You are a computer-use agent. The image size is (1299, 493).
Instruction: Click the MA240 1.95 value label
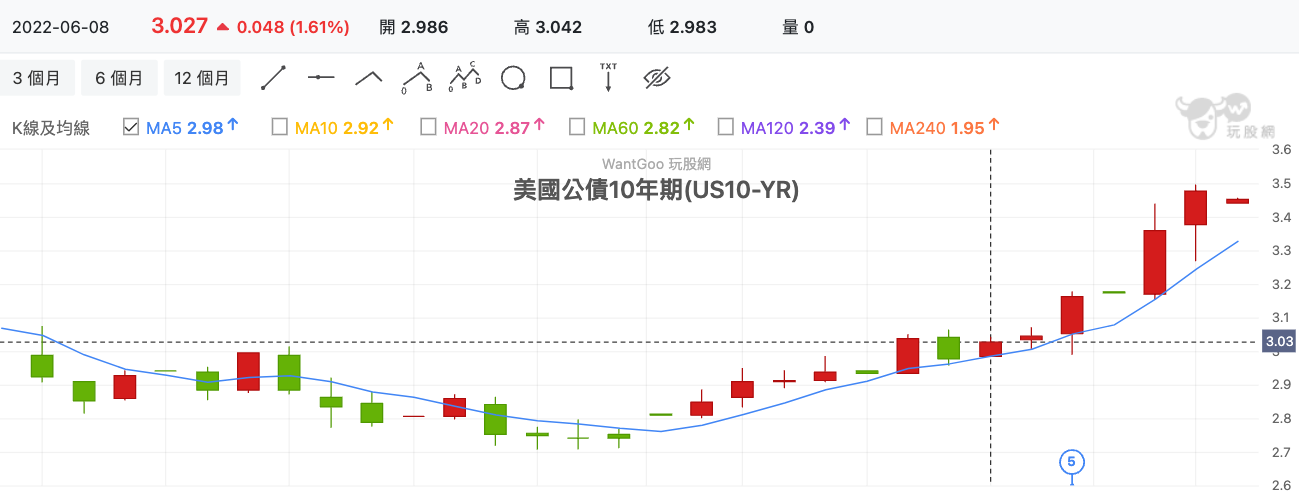944,127
